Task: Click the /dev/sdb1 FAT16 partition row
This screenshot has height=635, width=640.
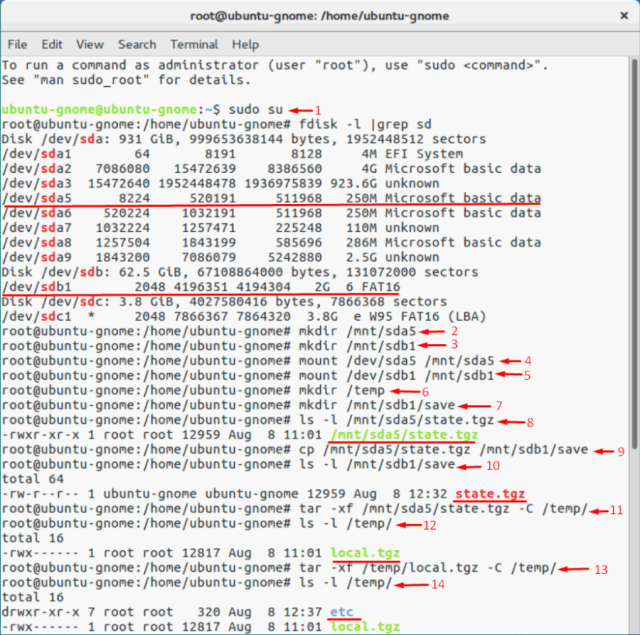Action: tap(200, 286)
